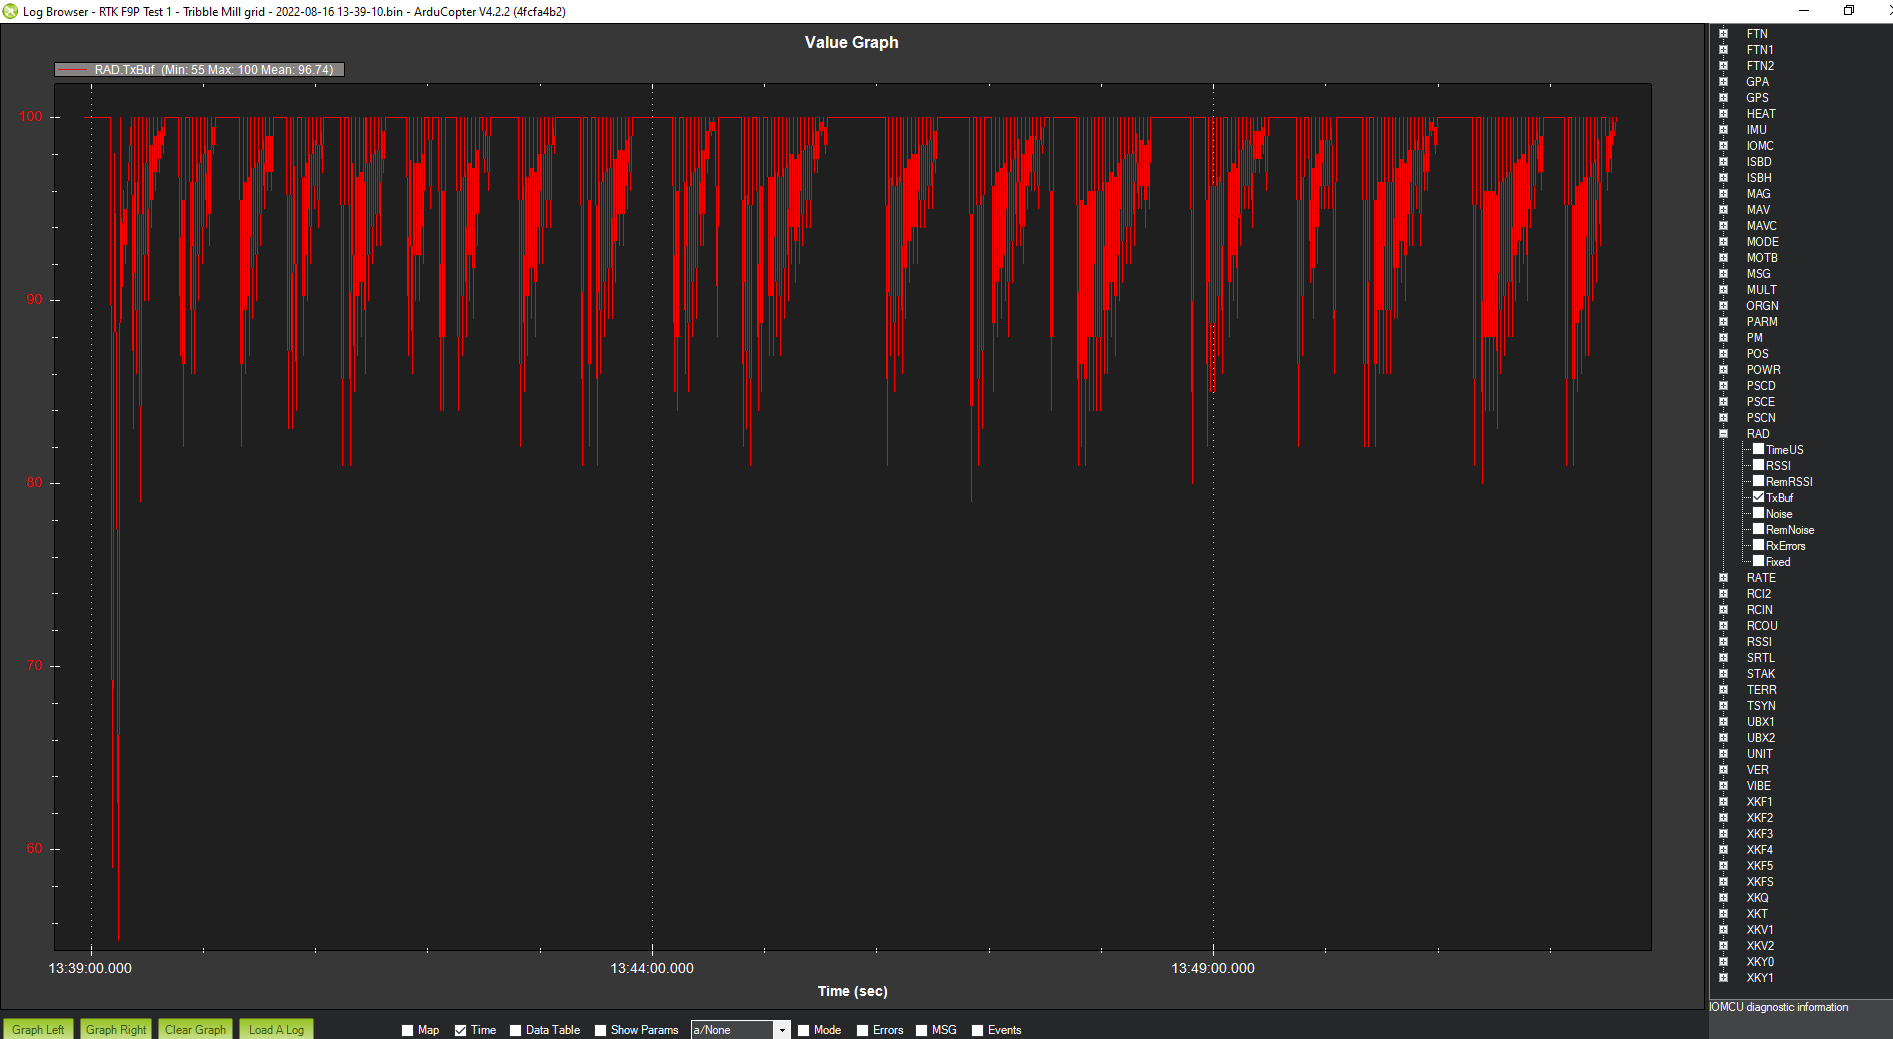The image size is (1893, 1039).
Task: Select the ORGN tree item
Action: point(1762,305)
